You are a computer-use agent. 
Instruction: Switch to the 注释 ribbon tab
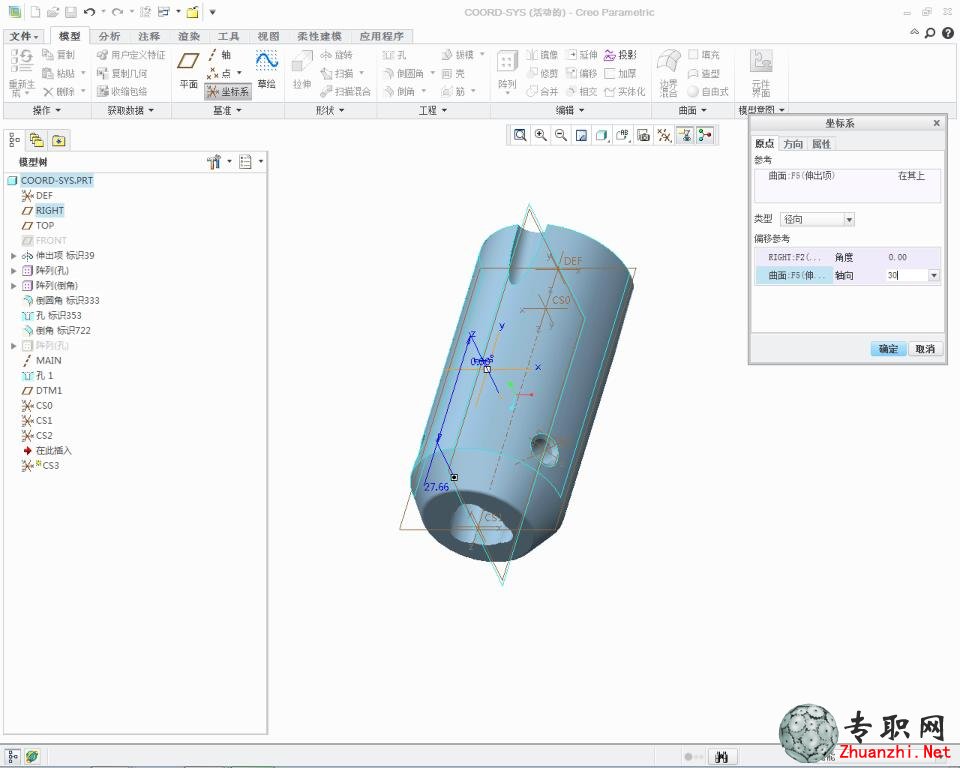149,36
